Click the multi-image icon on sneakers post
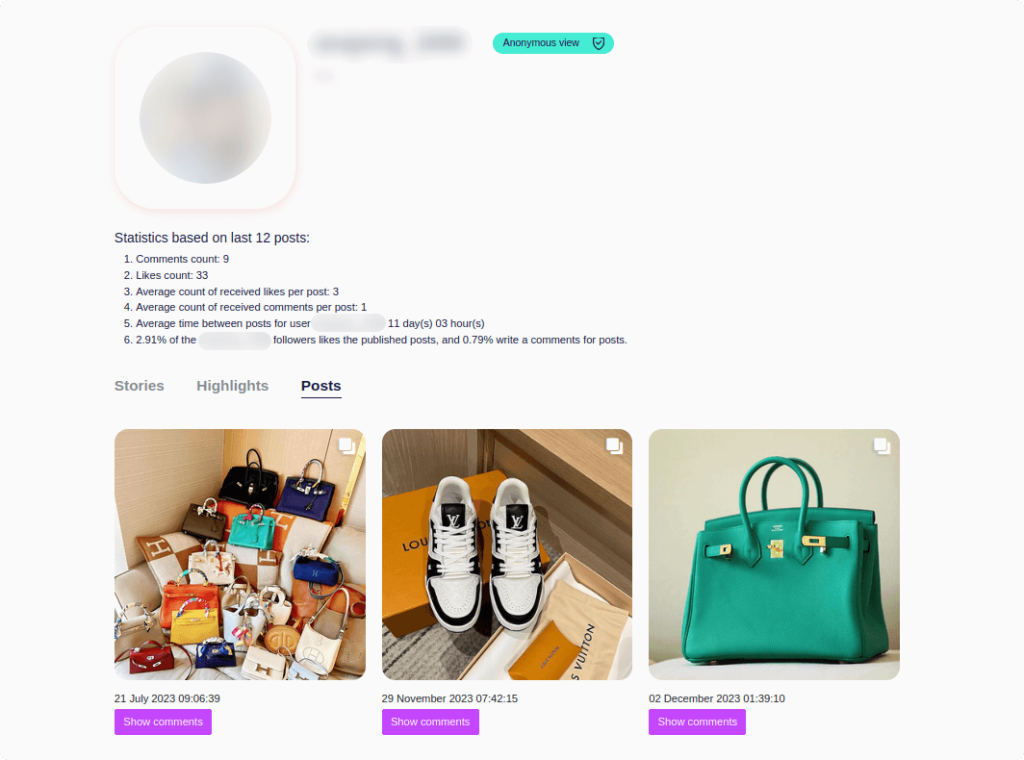The image size is (1024, 760). 614,446
